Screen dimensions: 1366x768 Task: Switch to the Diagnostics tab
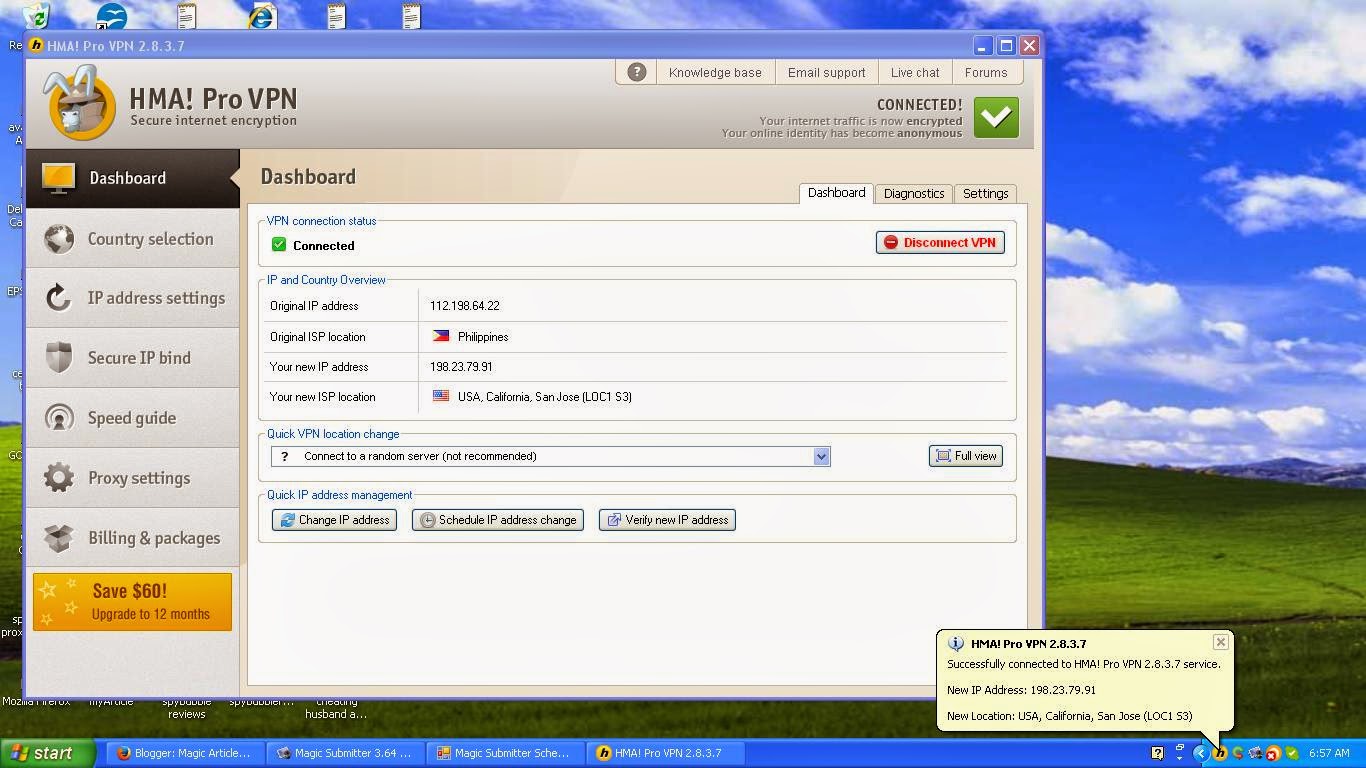tap(914, 193)
